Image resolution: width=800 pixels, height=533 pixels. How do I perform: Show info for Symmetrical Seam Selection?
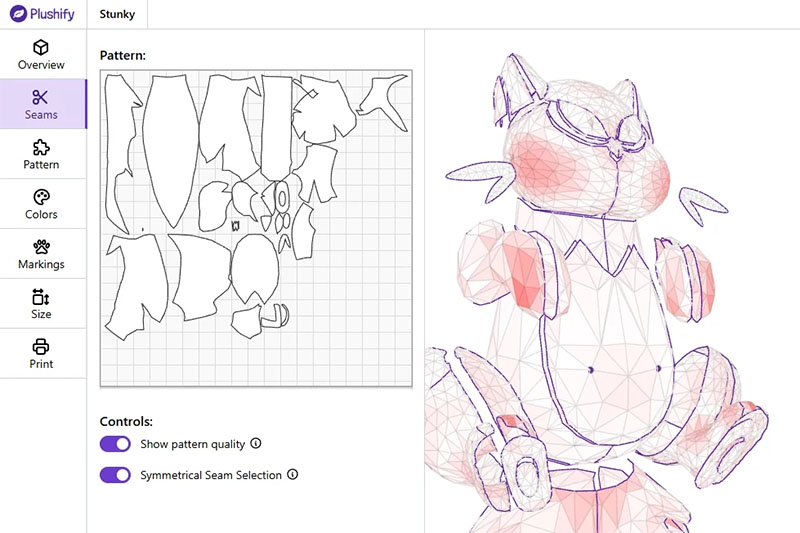(x=292, y=474)
